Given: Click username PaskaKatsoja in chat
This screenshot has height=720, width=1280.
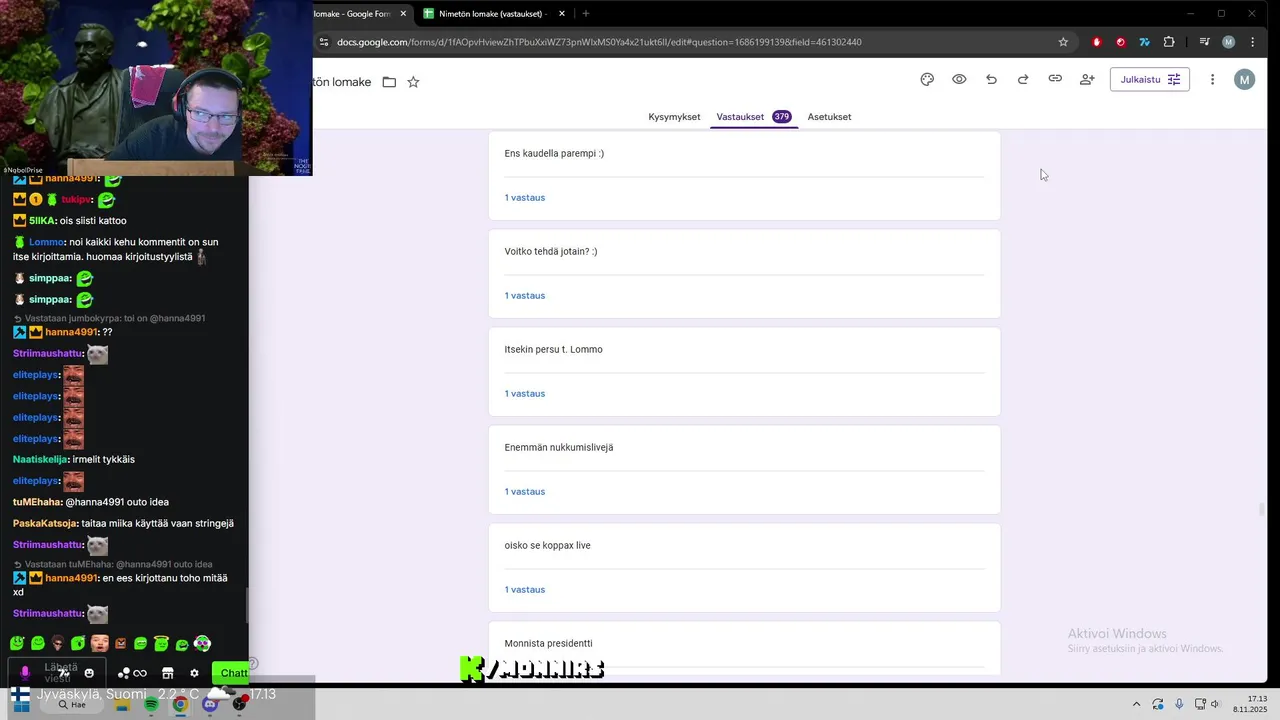Looking at the screenshot, I should click(44, 523).
